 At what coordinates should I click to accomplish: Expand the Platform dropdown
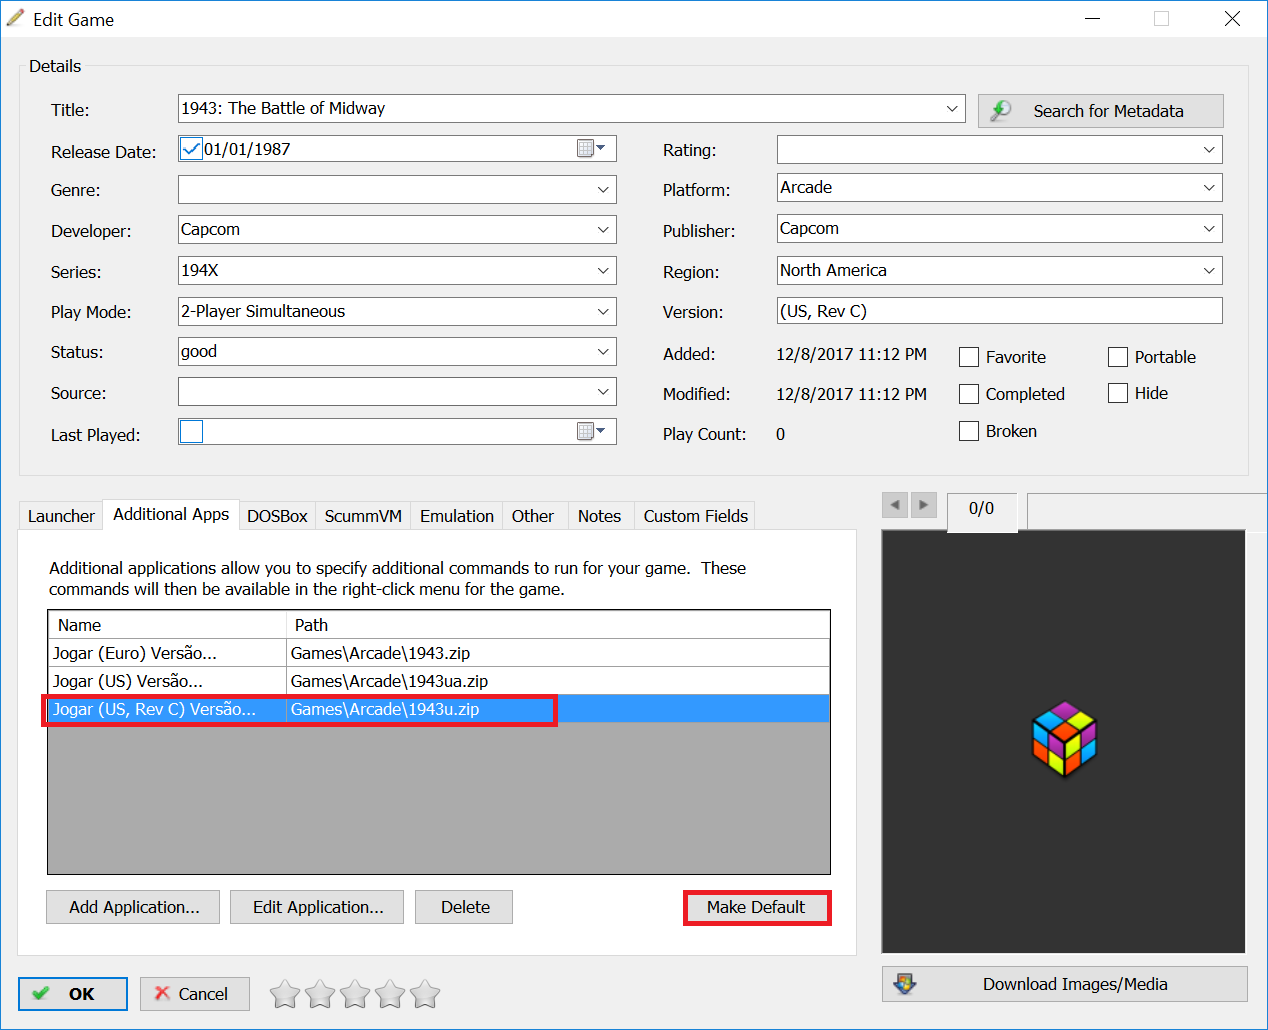pyautogui.click(x=1209, y=188)
